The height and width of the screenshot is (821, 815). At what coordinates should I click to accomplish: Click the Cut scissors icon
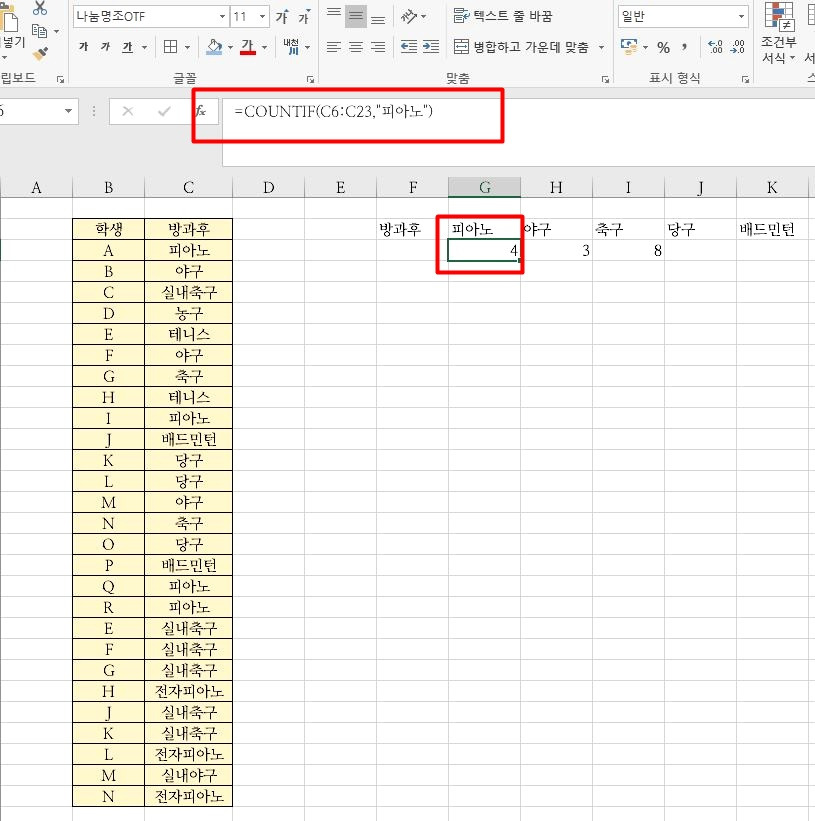40,7
